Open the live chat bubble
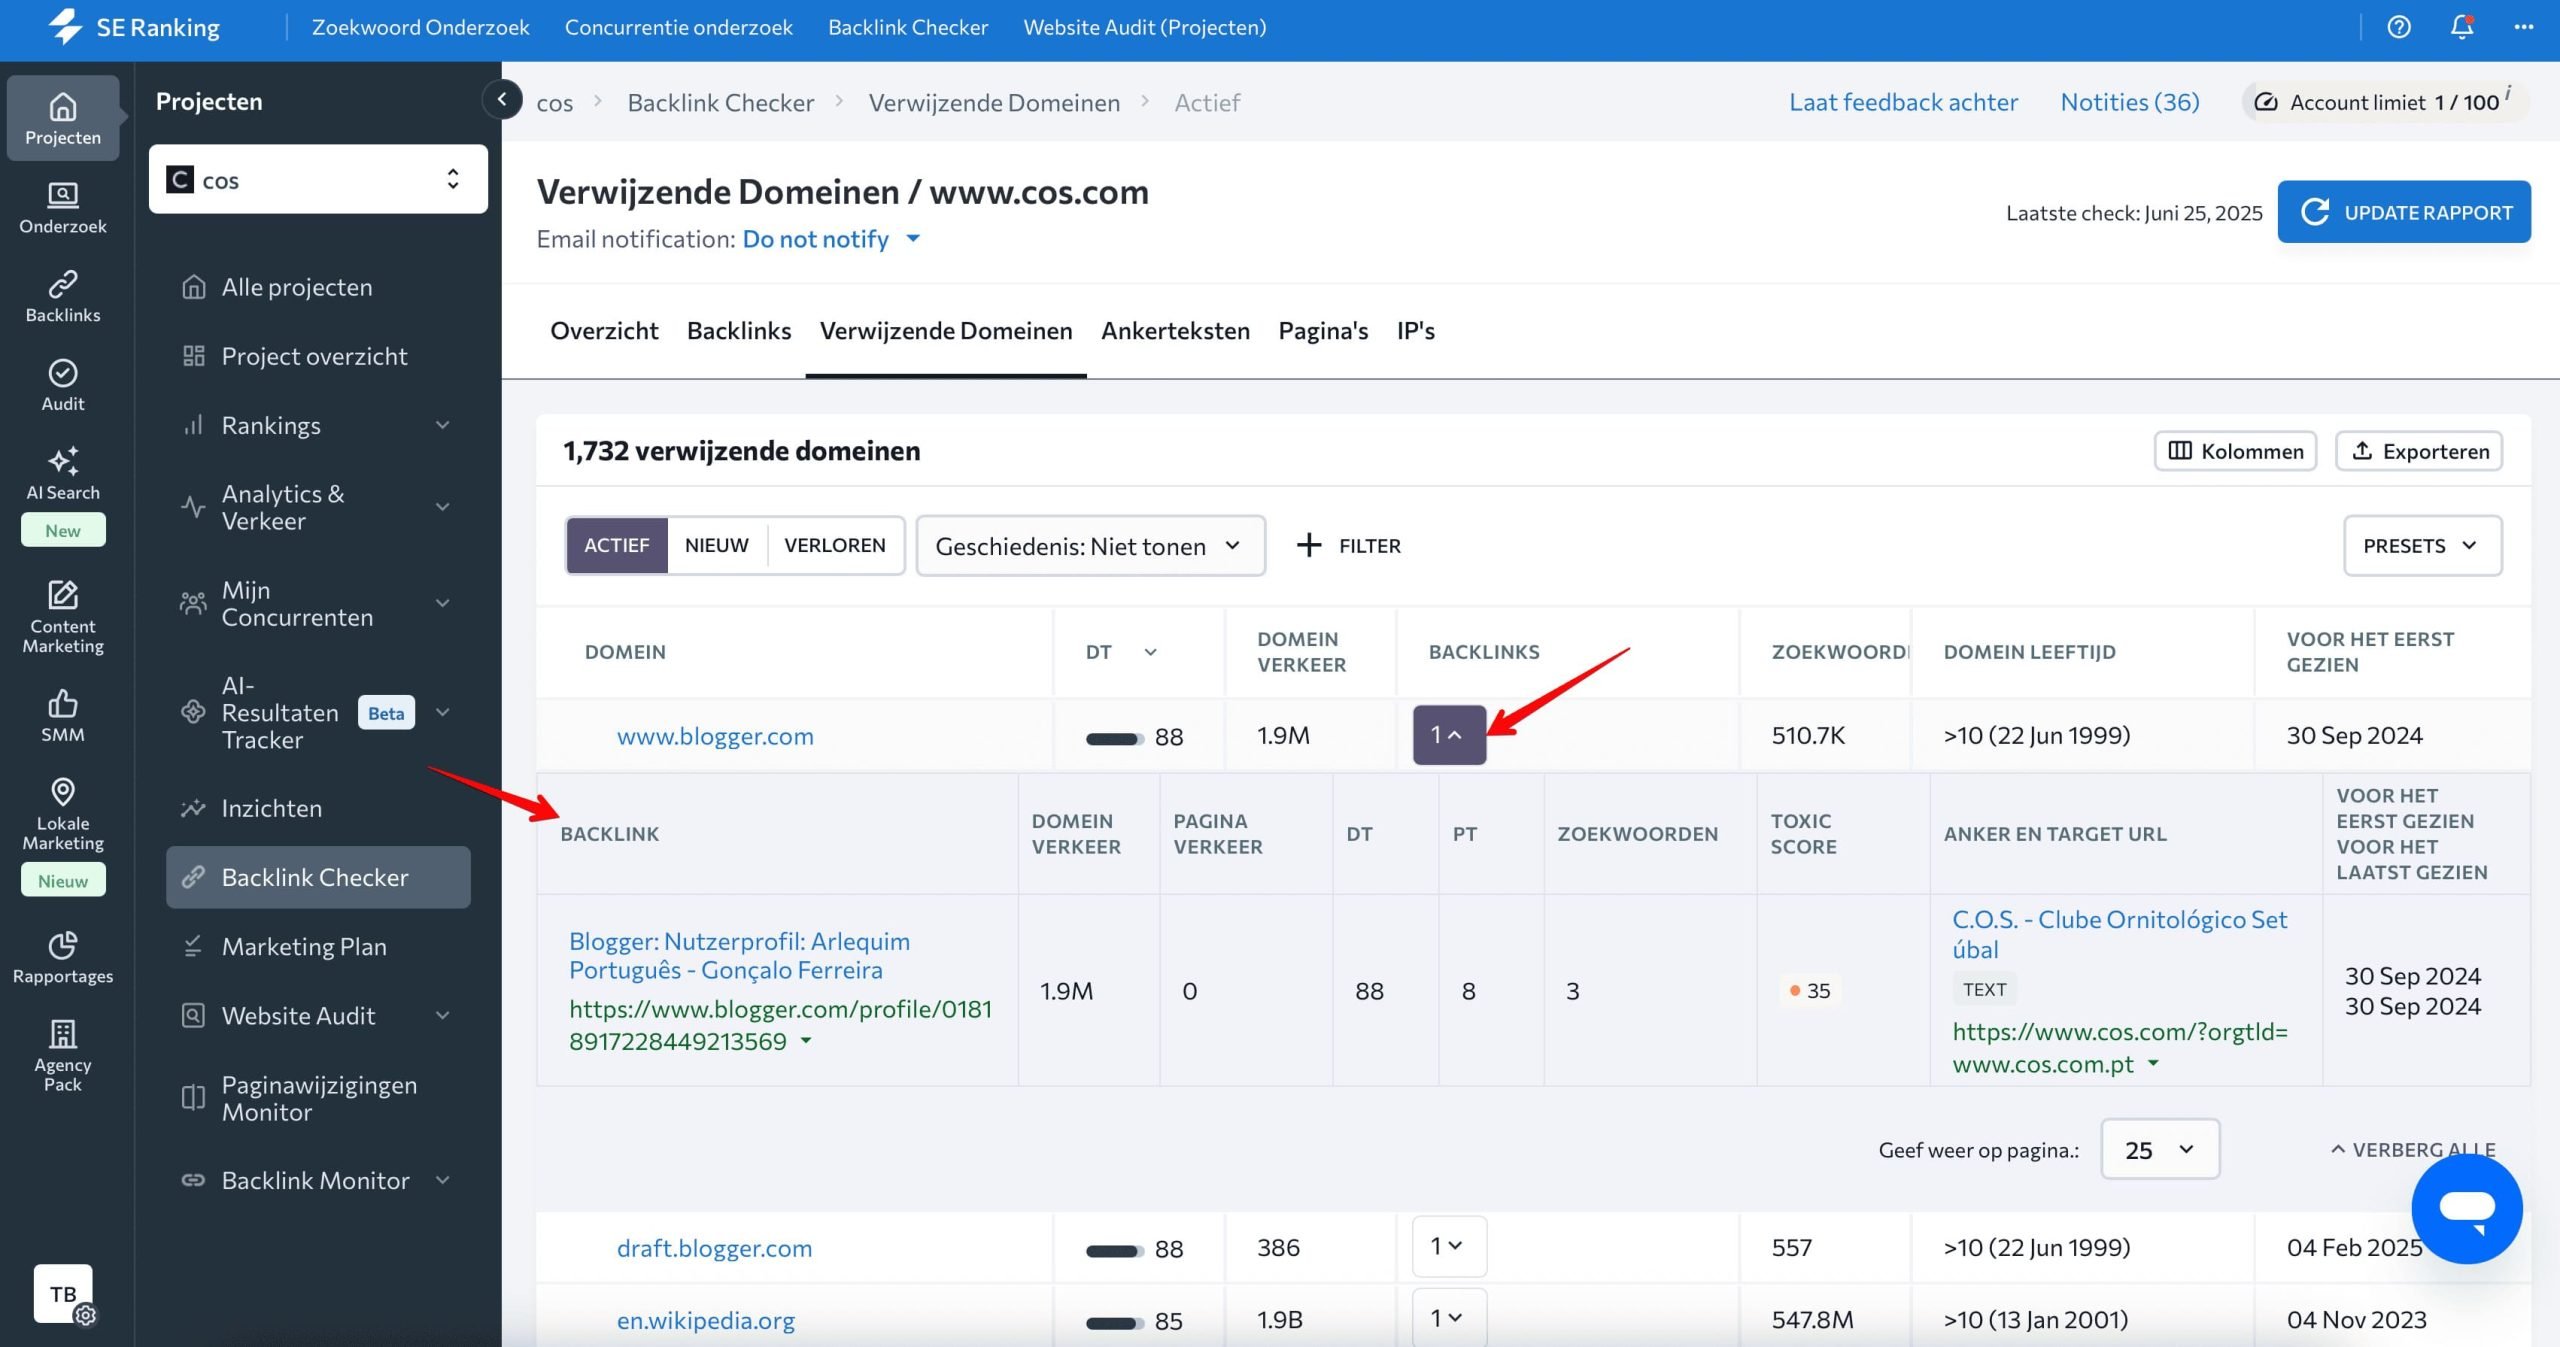Screen dimensions: 2560x1347 pos(2467,1208)
